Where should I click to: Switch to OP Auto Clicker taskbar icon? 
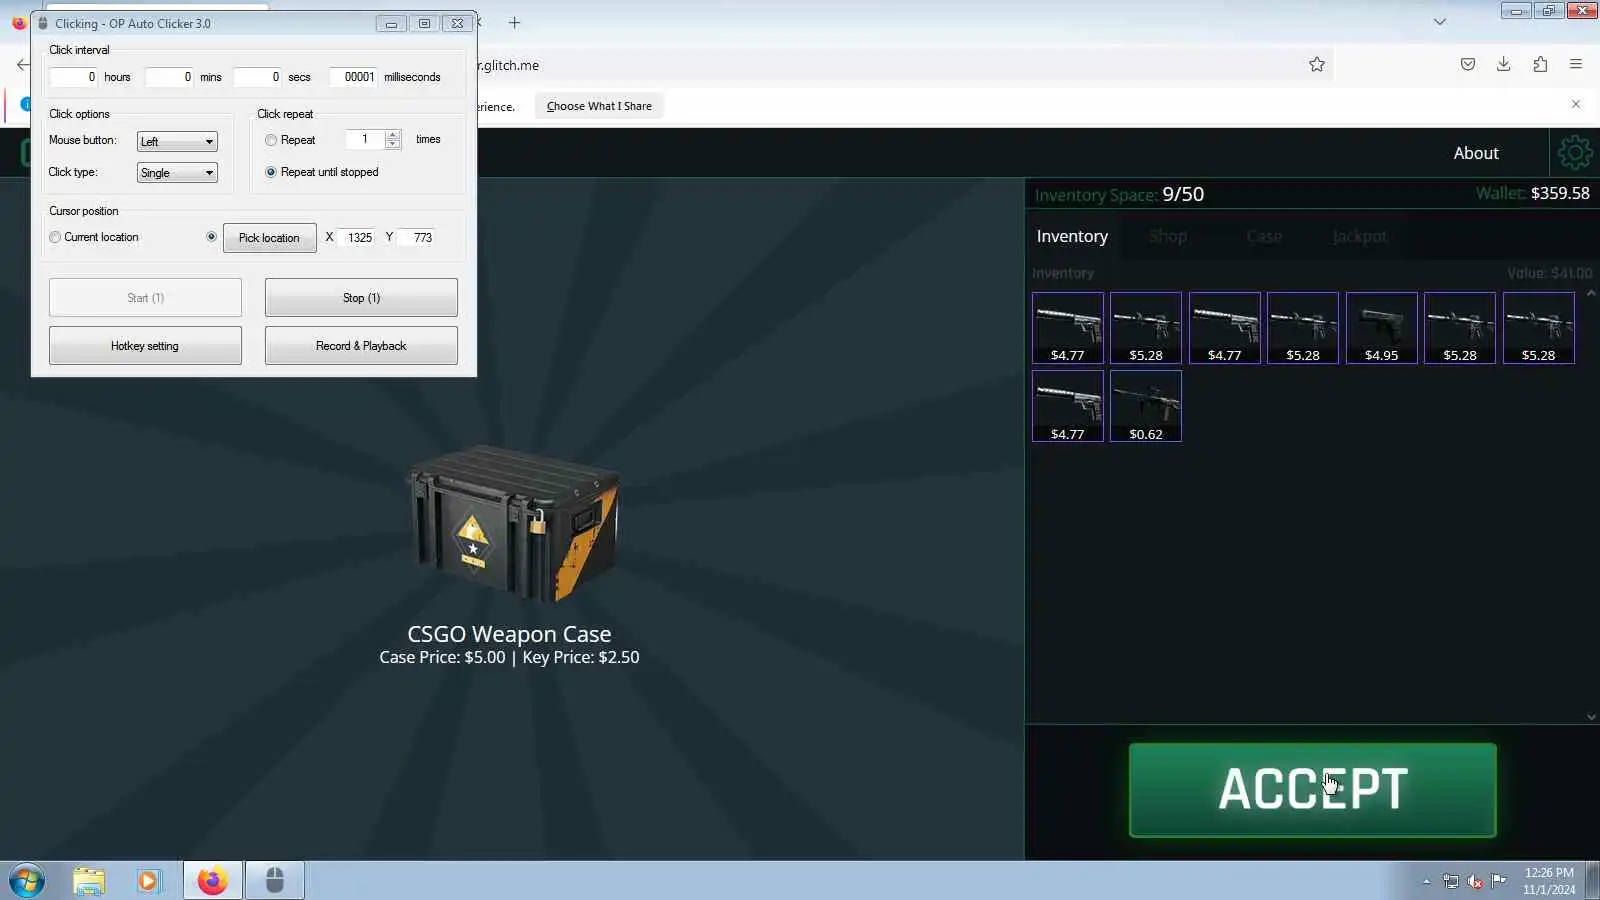(x=275, y=881)
